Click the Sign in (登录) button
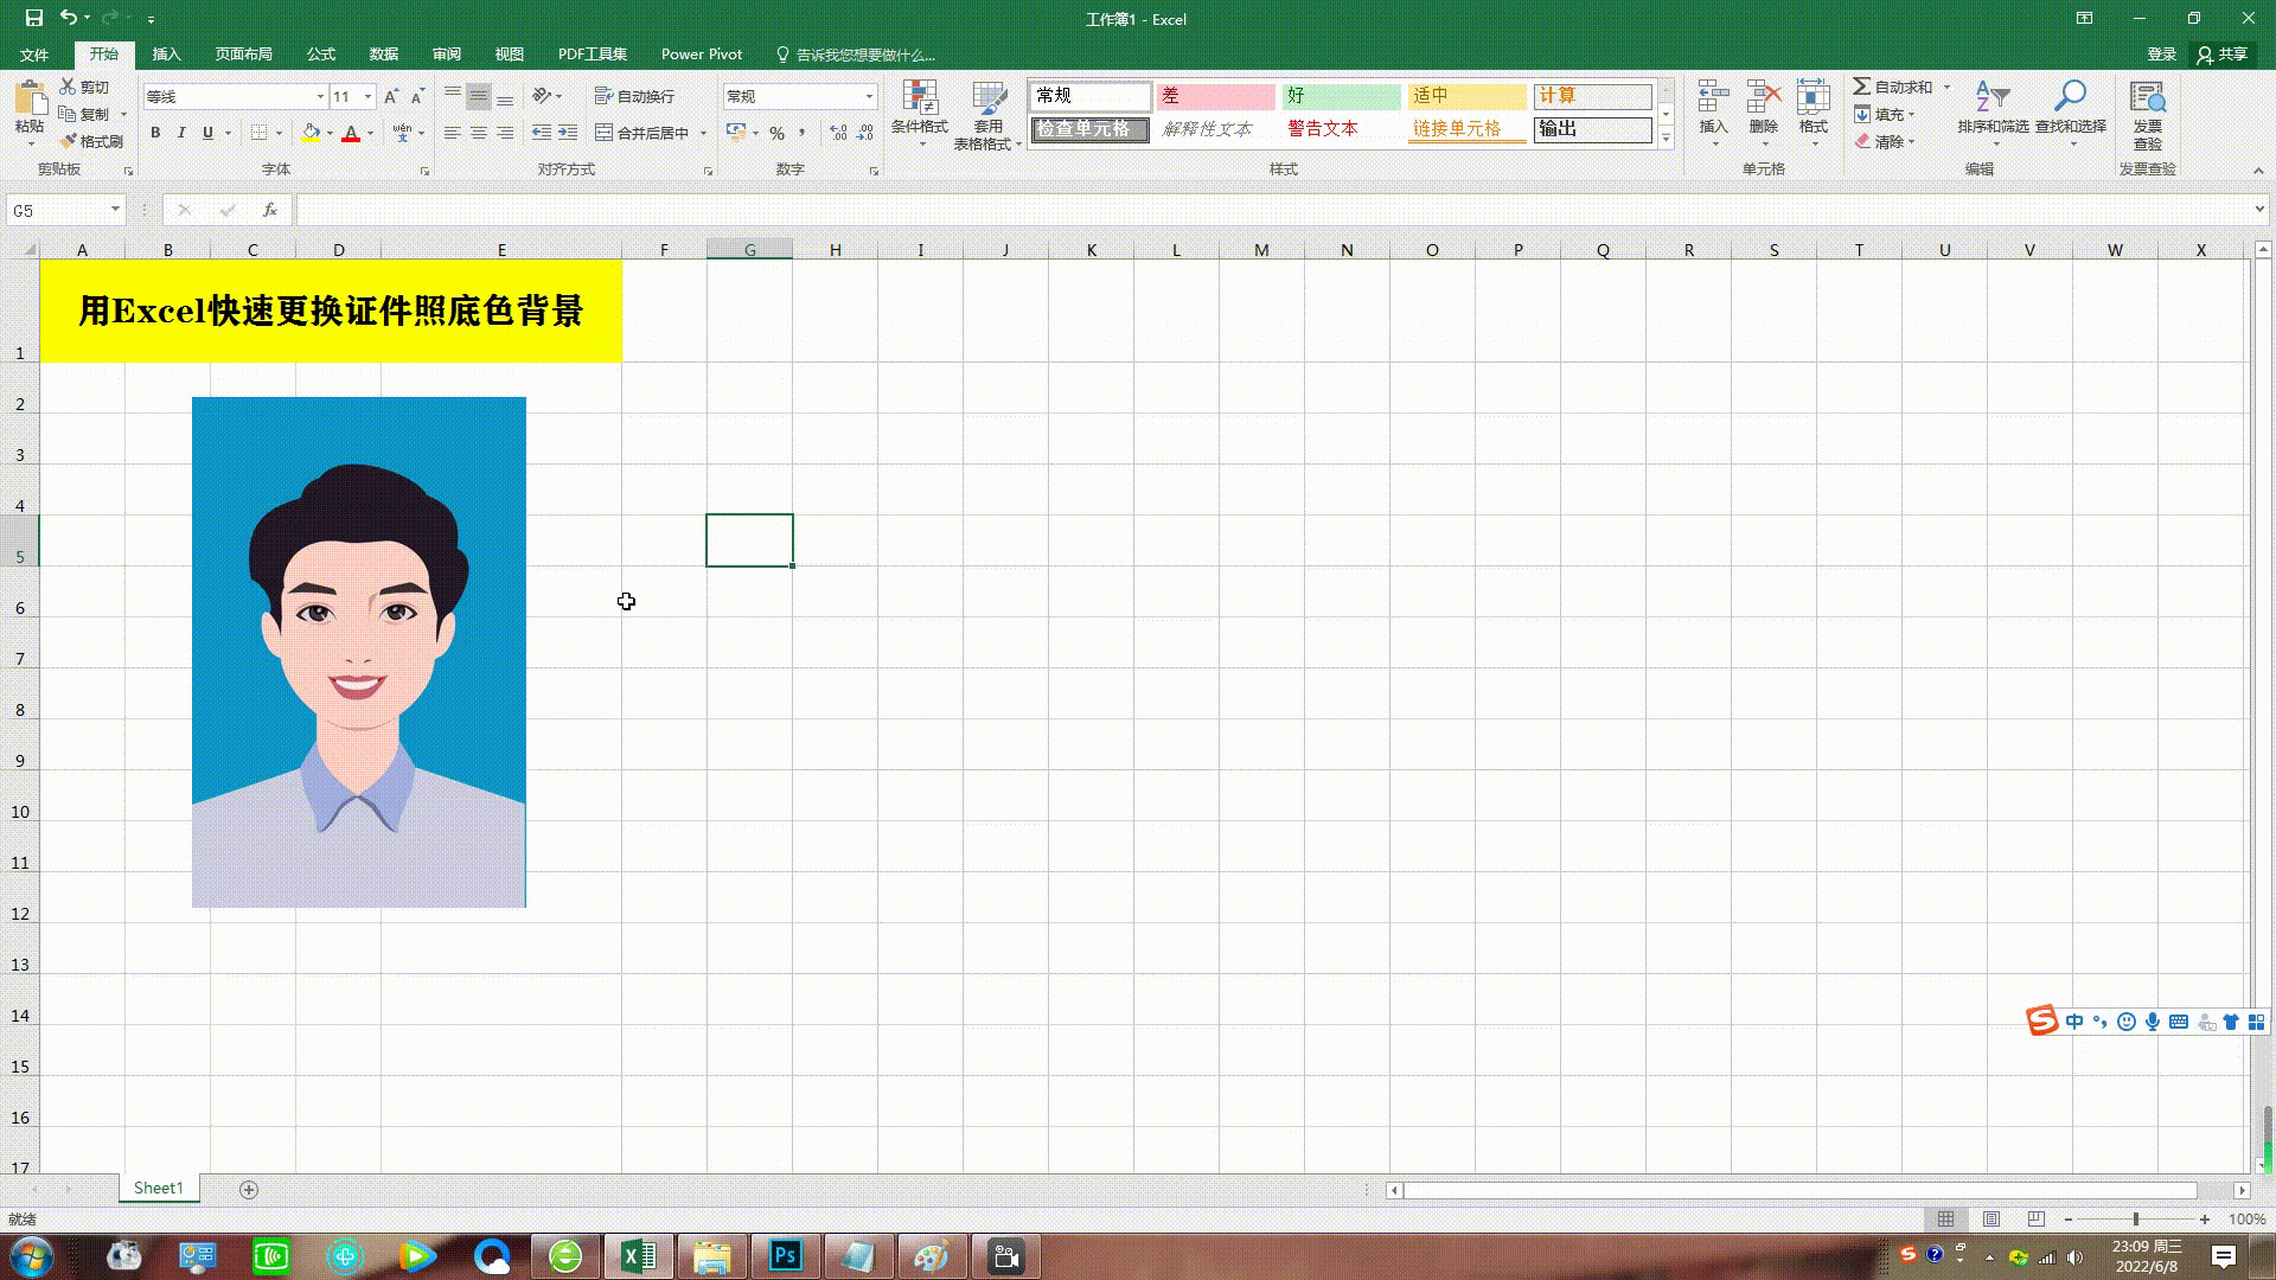This screenshot has width=2276, height=1280. click(2161, 54)
